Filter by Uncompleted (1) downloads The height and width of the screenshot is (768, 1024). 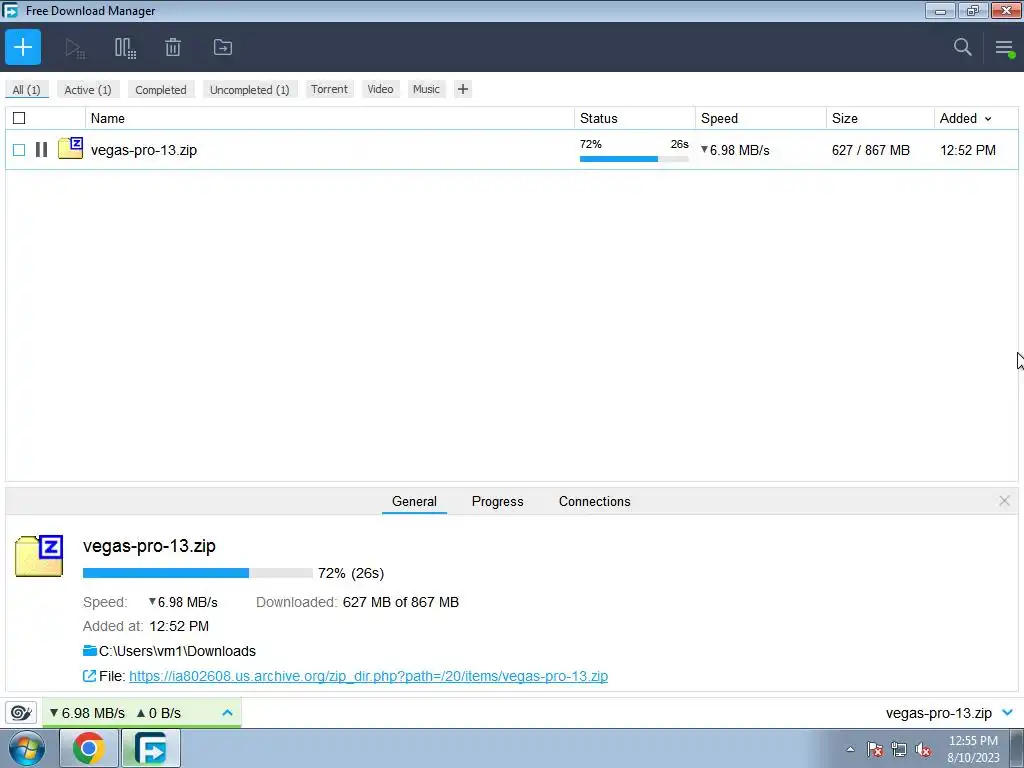click(x=249, y=89)
